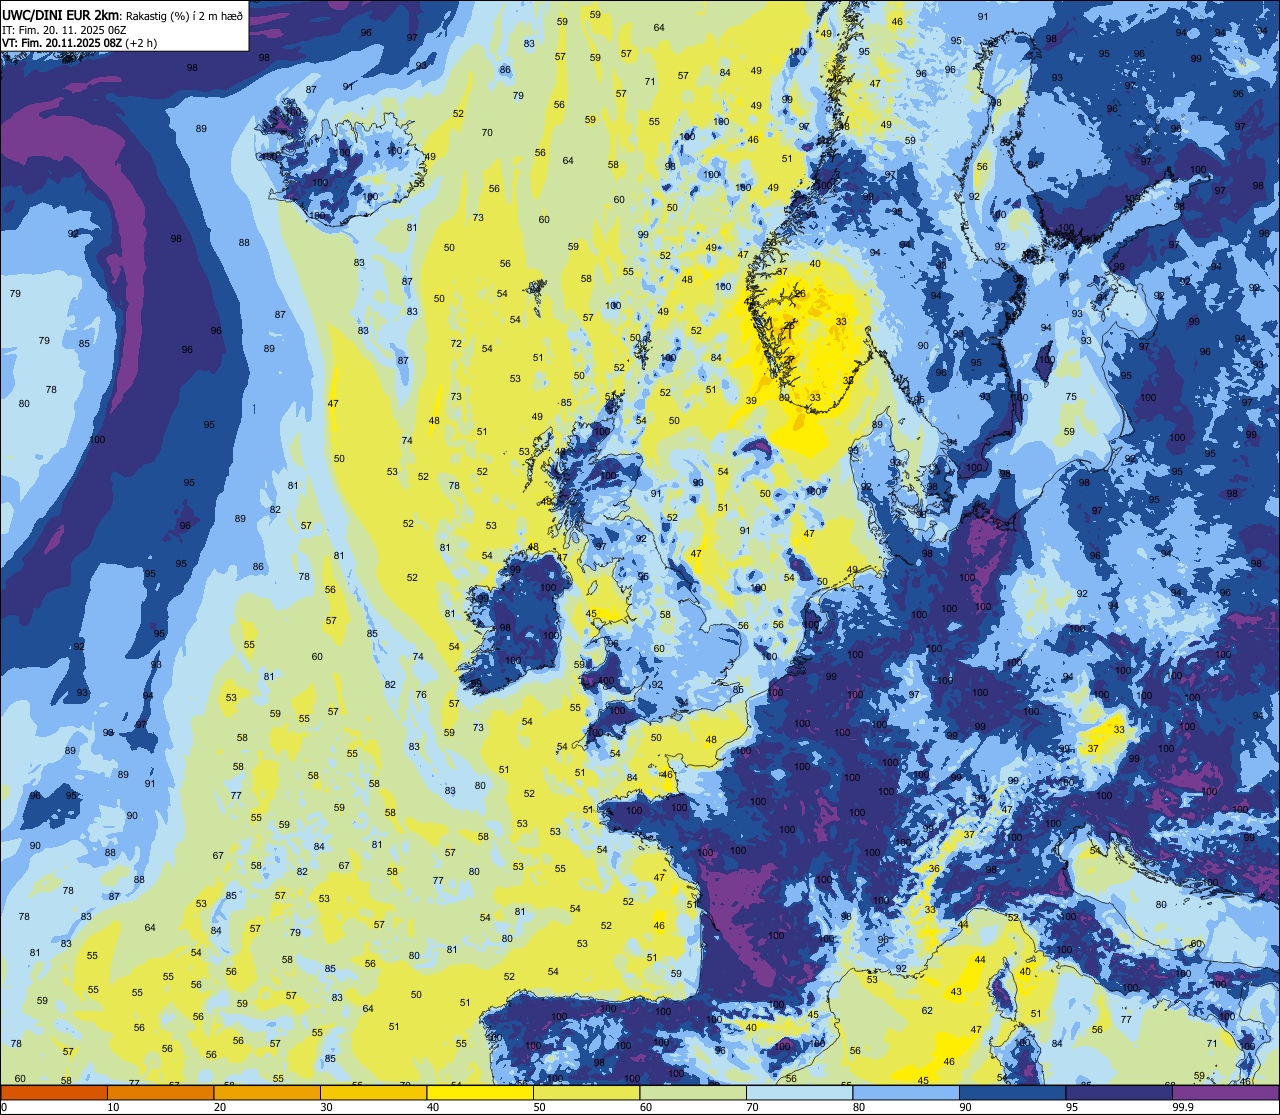Click the '95' tick label on the legend scale

click(1072, 1107)
